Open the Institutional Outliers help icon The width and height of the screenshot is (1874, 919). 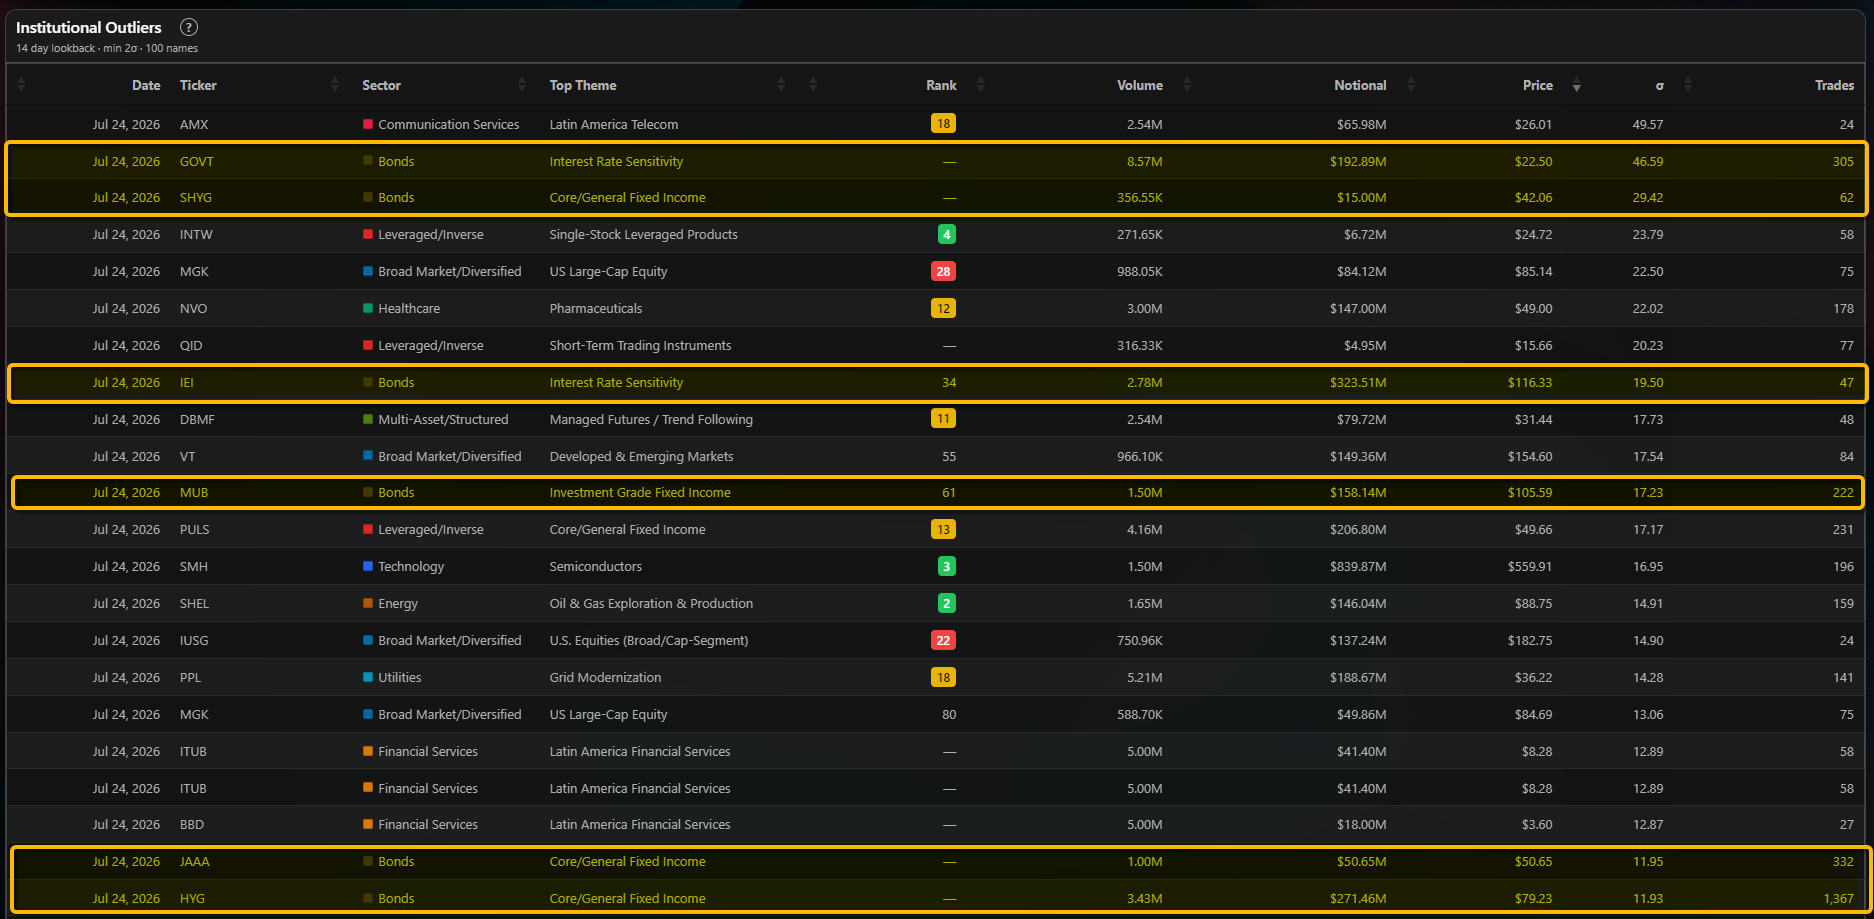pos(188,27)
